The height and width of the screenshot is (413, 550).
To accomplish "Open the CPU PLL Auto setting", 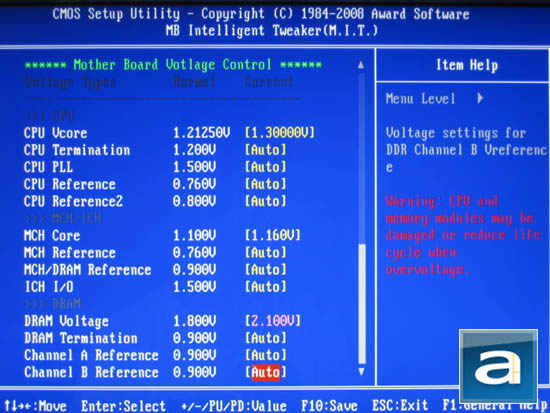I will click(266, 167).
